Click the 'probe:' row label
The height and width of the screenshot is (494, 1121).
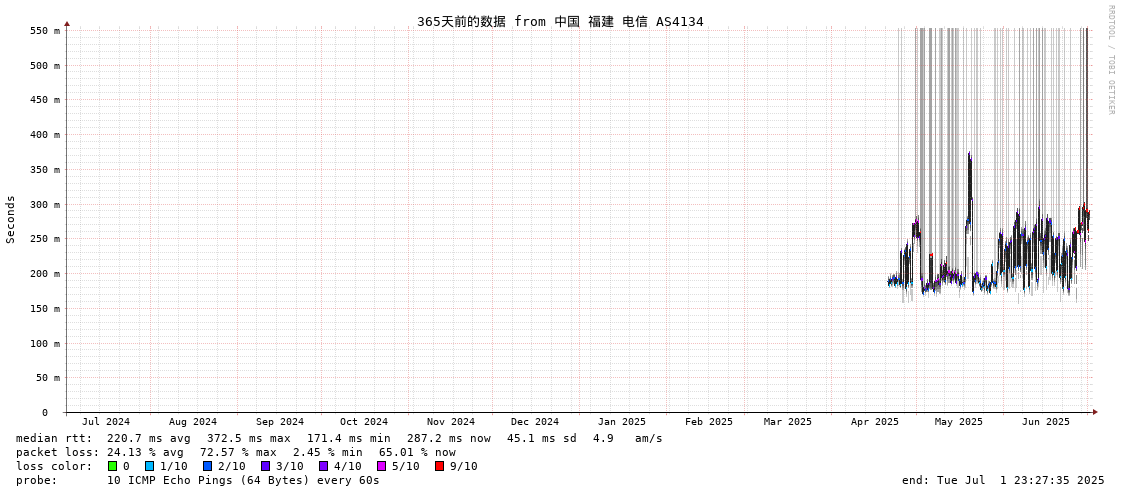(x=36, y=480)
